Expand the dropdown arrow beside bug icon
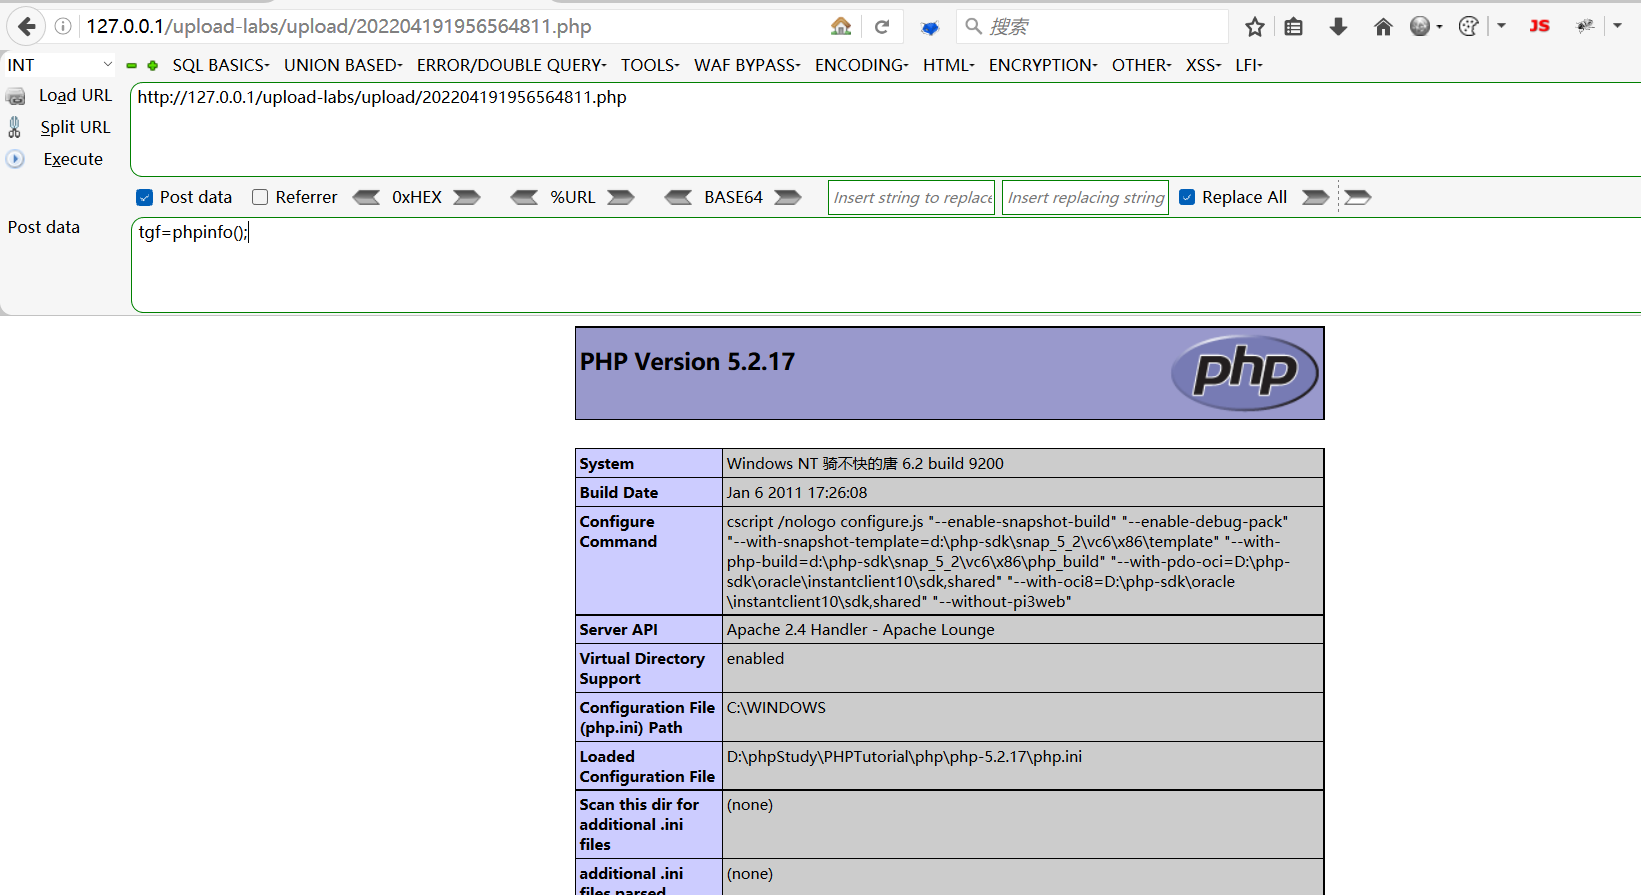Screen dimensions: 1641x895 (1617, 27)
